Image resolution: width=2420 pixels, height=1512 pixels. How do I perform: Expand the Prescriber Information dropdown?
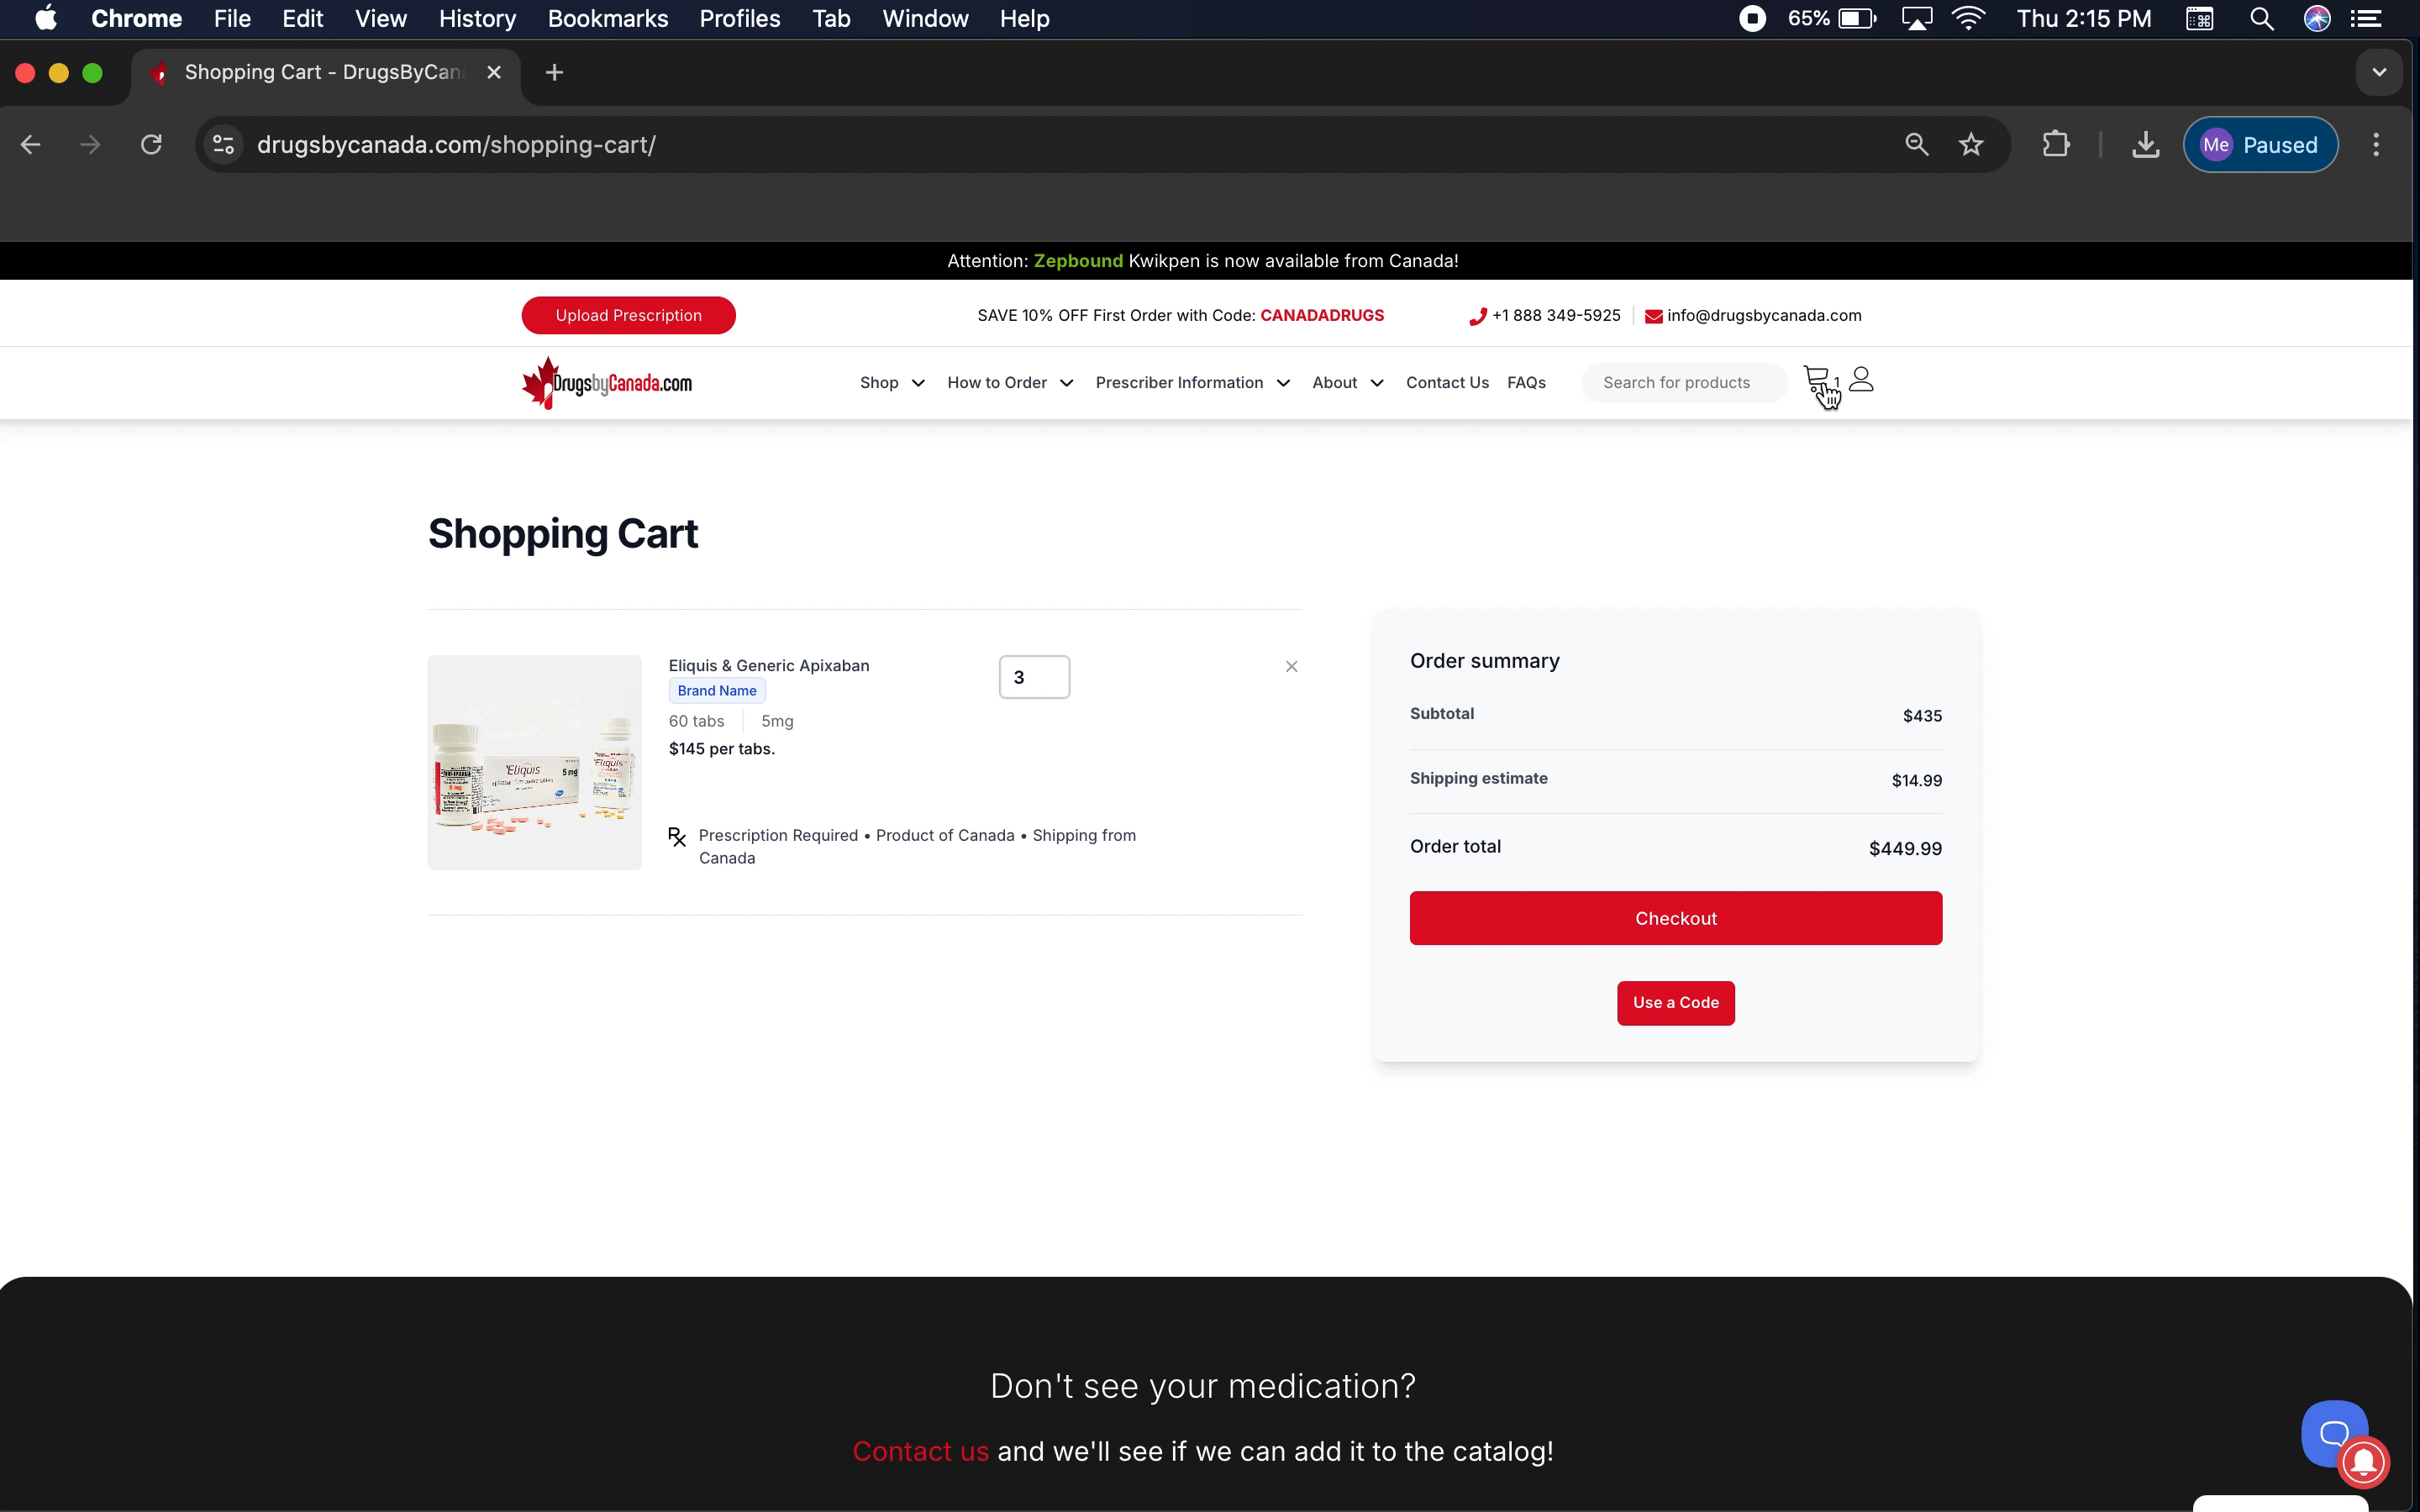[x=1192, y=383]
